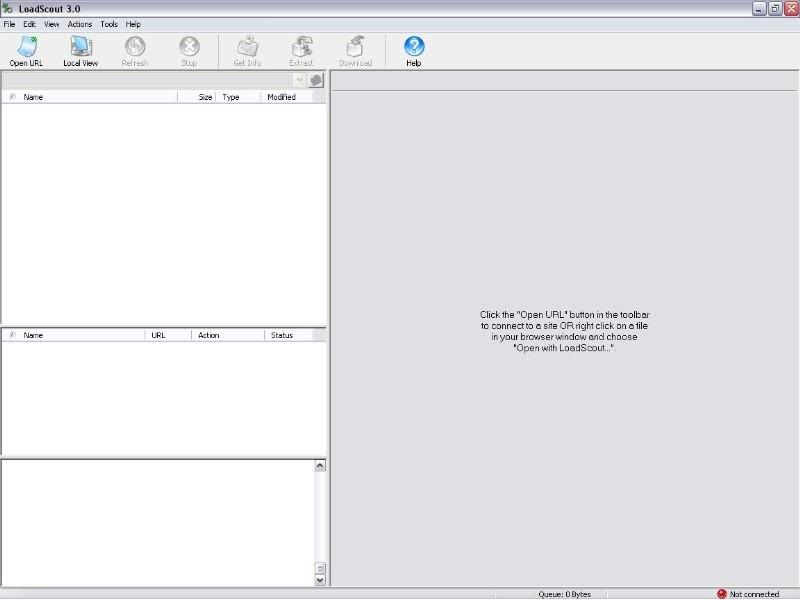Click the Not connected status text
The height and width of the screenshot is (600, 800).
tap(754, 594)
